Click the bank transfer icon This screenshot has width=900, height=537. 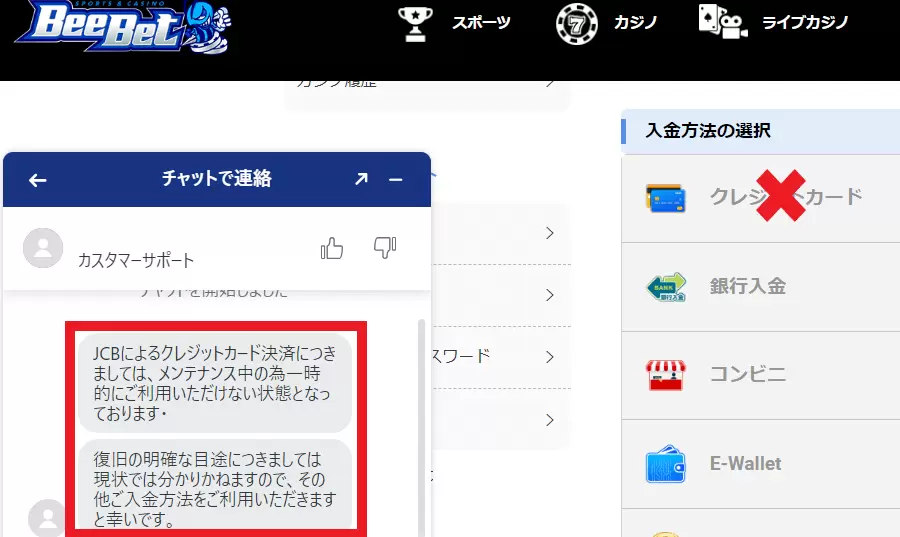click(666, 287)
